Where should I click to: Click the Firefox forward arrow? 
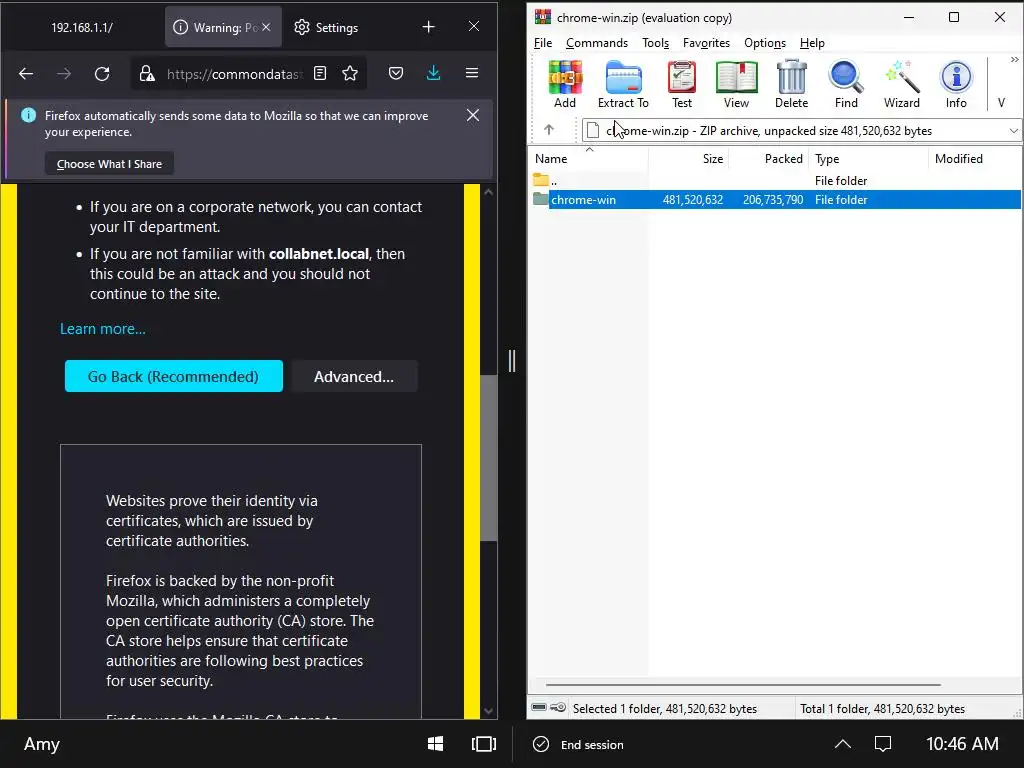point(64,74)
